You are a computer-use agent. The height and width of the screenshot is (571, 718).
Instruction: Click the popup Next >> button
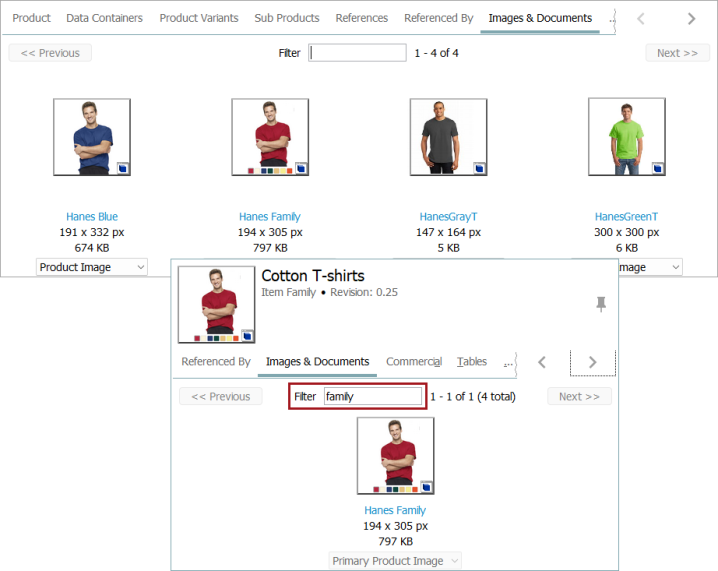(579, 397)
